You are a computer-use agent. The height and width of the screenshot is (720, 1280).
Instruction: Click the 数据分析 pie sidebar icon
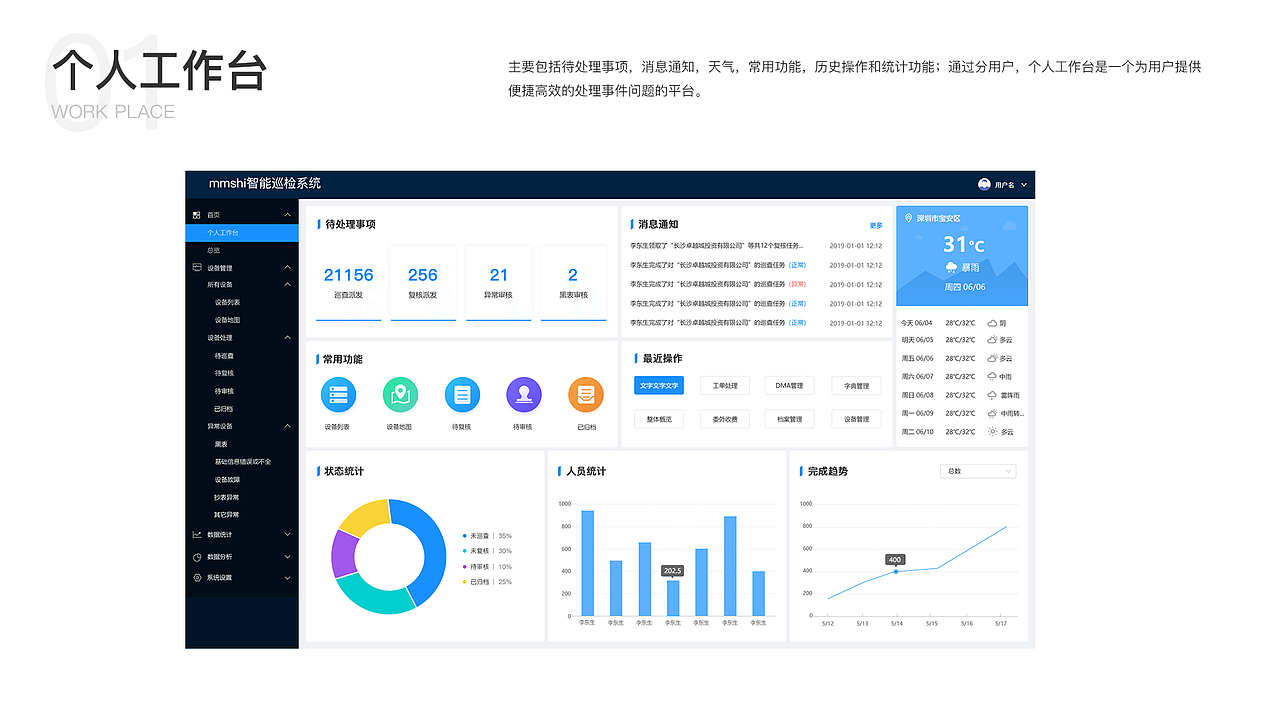click(x=197, y=556)
